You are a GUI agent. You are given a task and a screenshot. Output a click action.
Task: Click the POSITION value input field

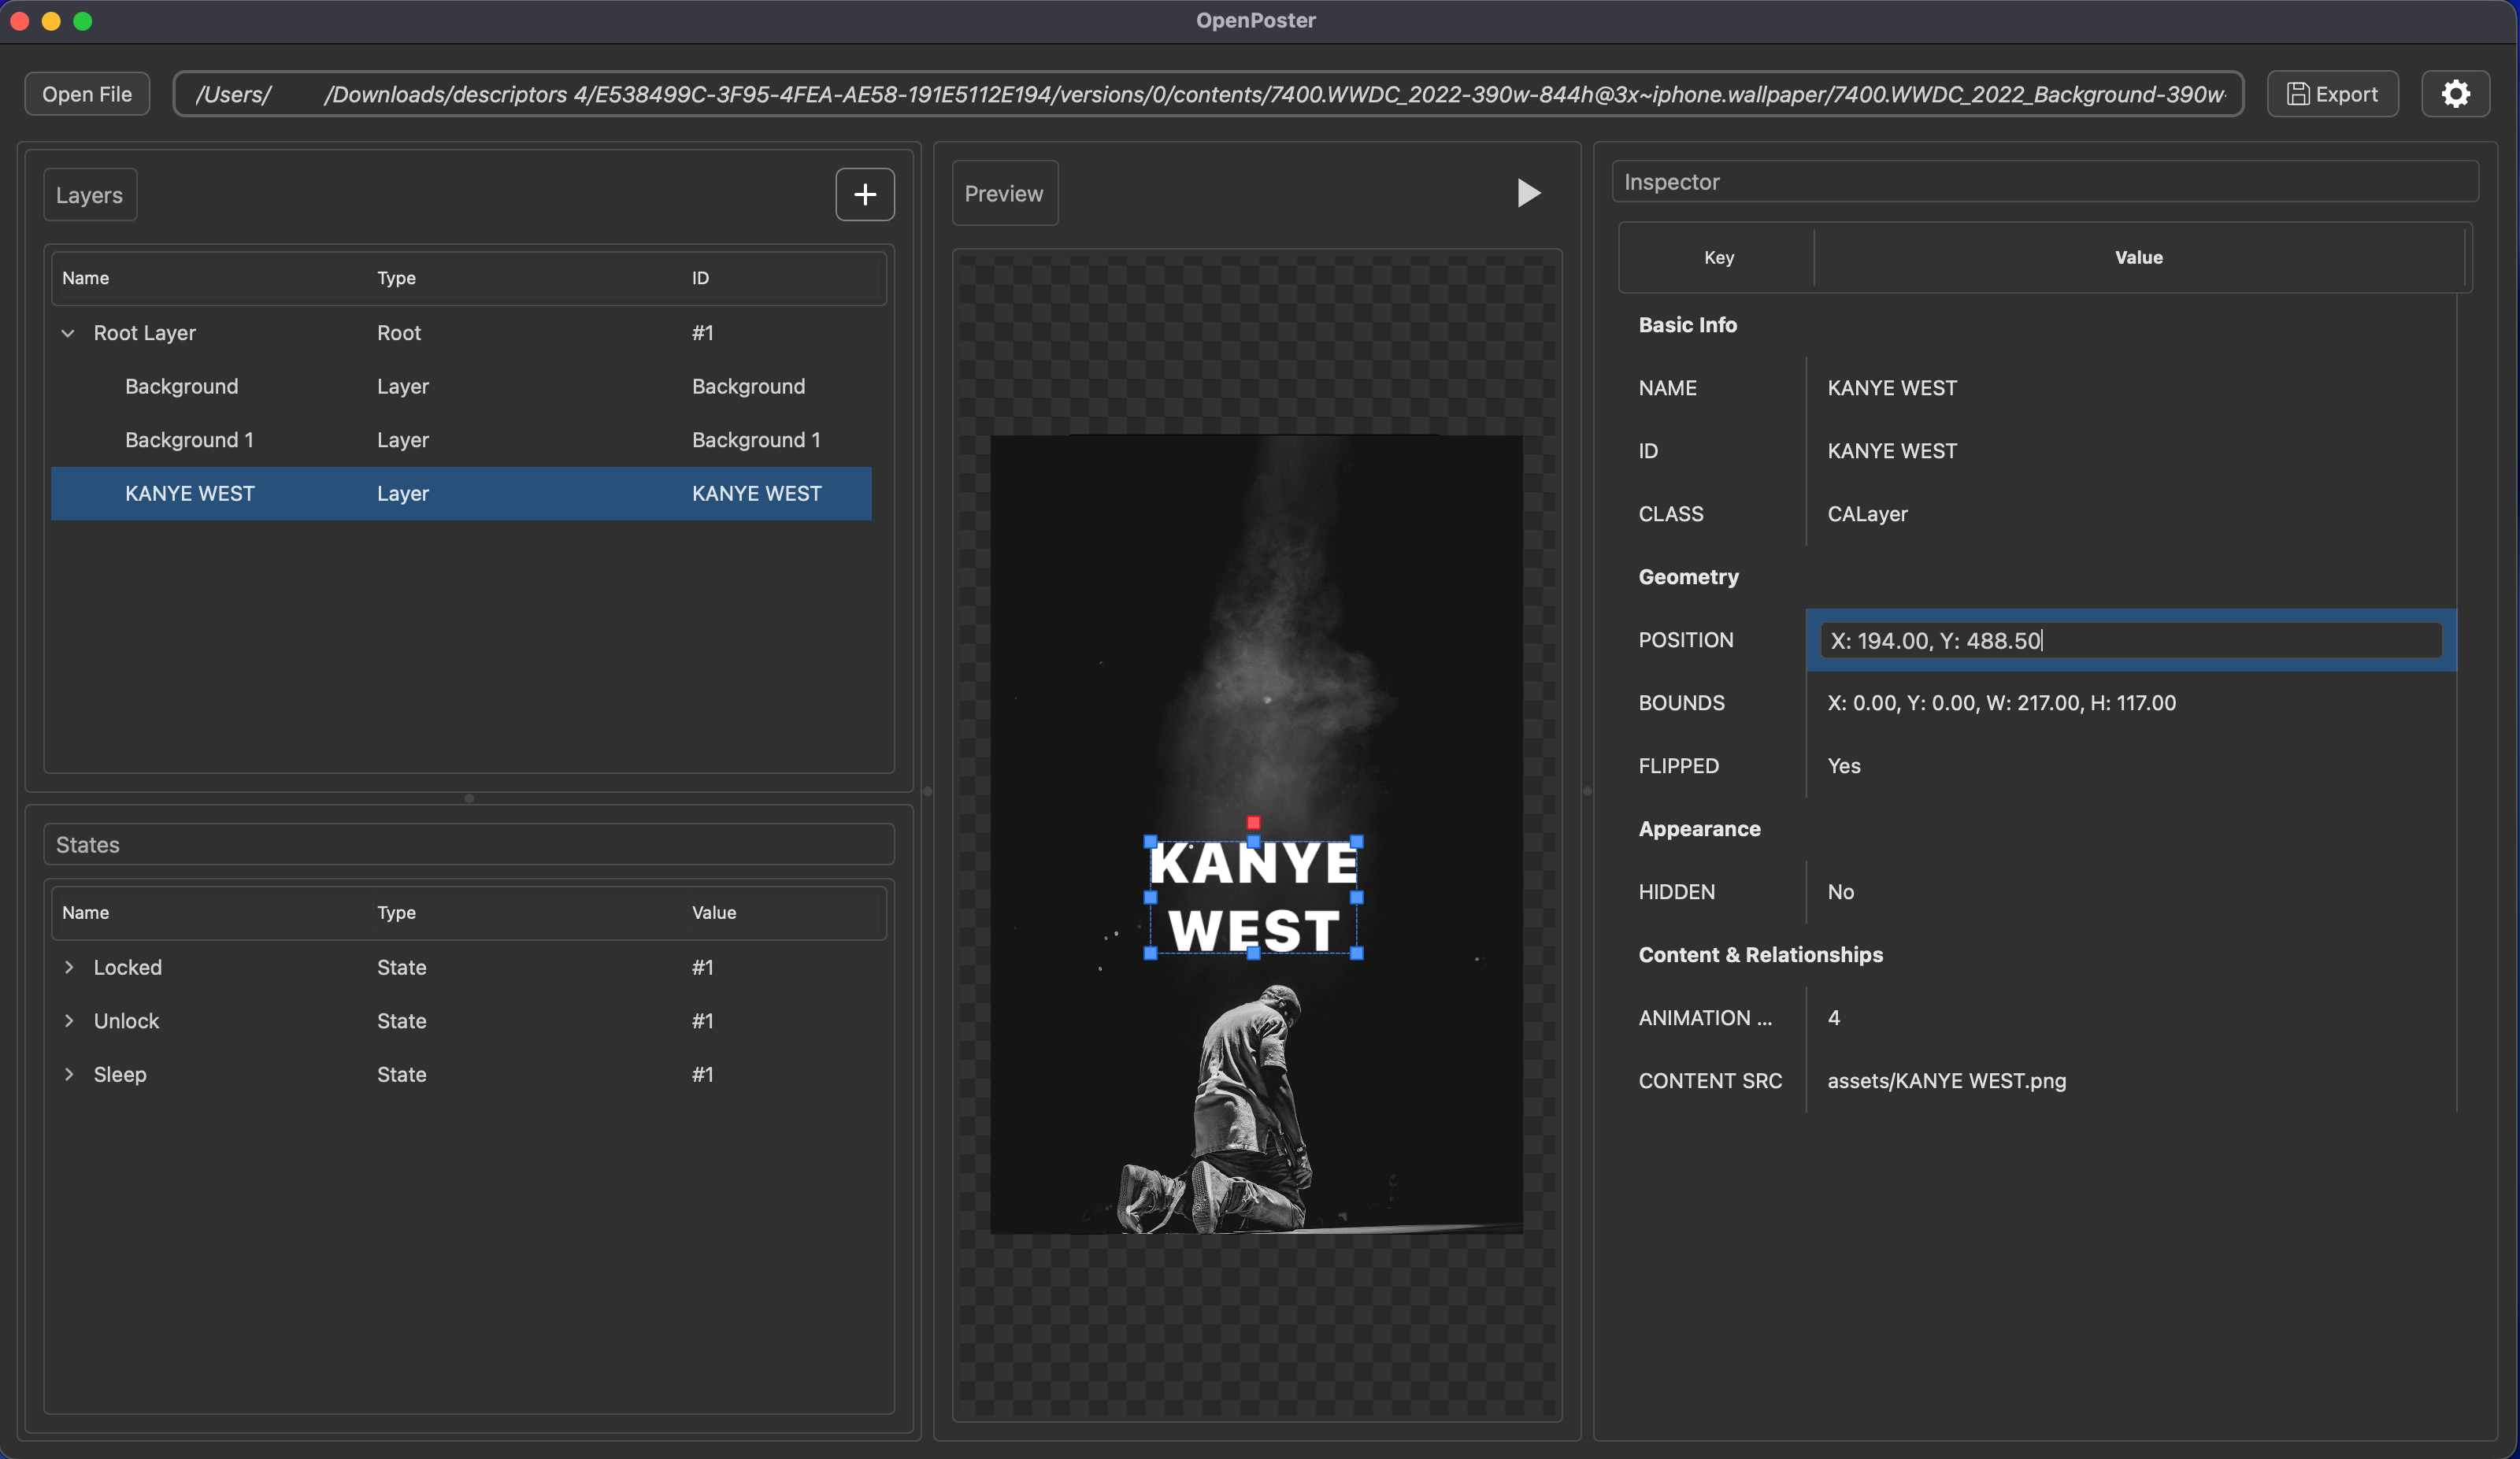2130,640
